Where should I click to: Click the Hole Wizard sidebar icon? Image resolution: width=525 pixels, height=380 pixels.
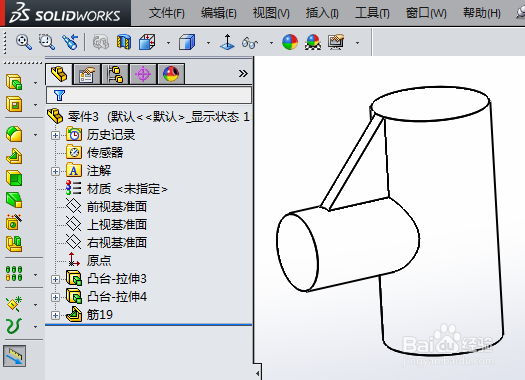click(14, 222)
